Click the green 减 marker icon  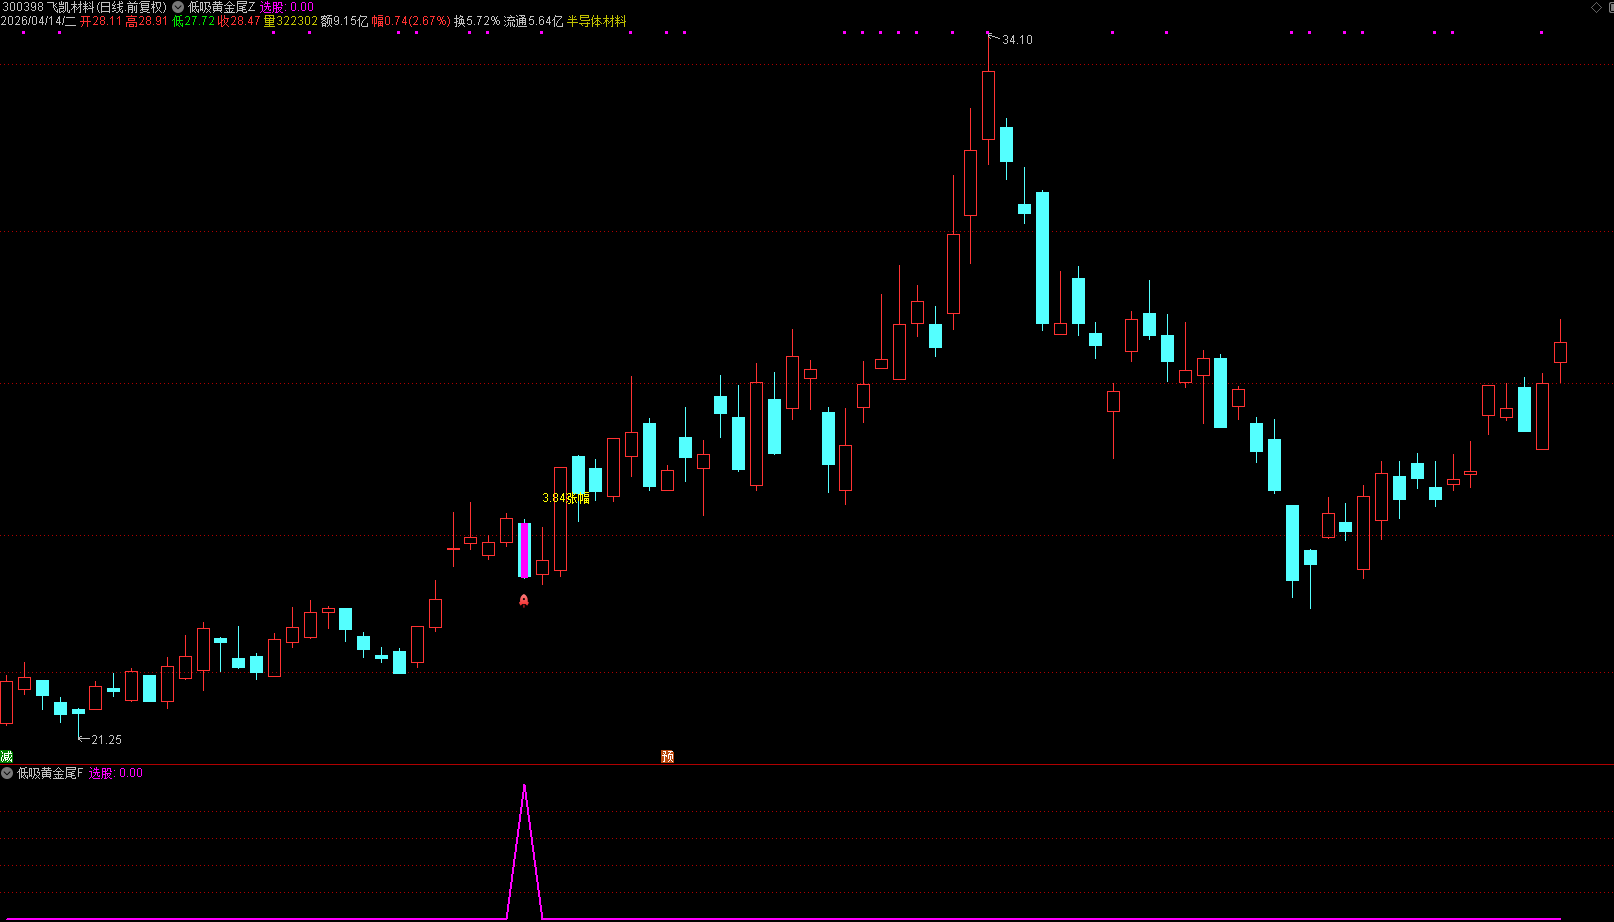point(7,757)
